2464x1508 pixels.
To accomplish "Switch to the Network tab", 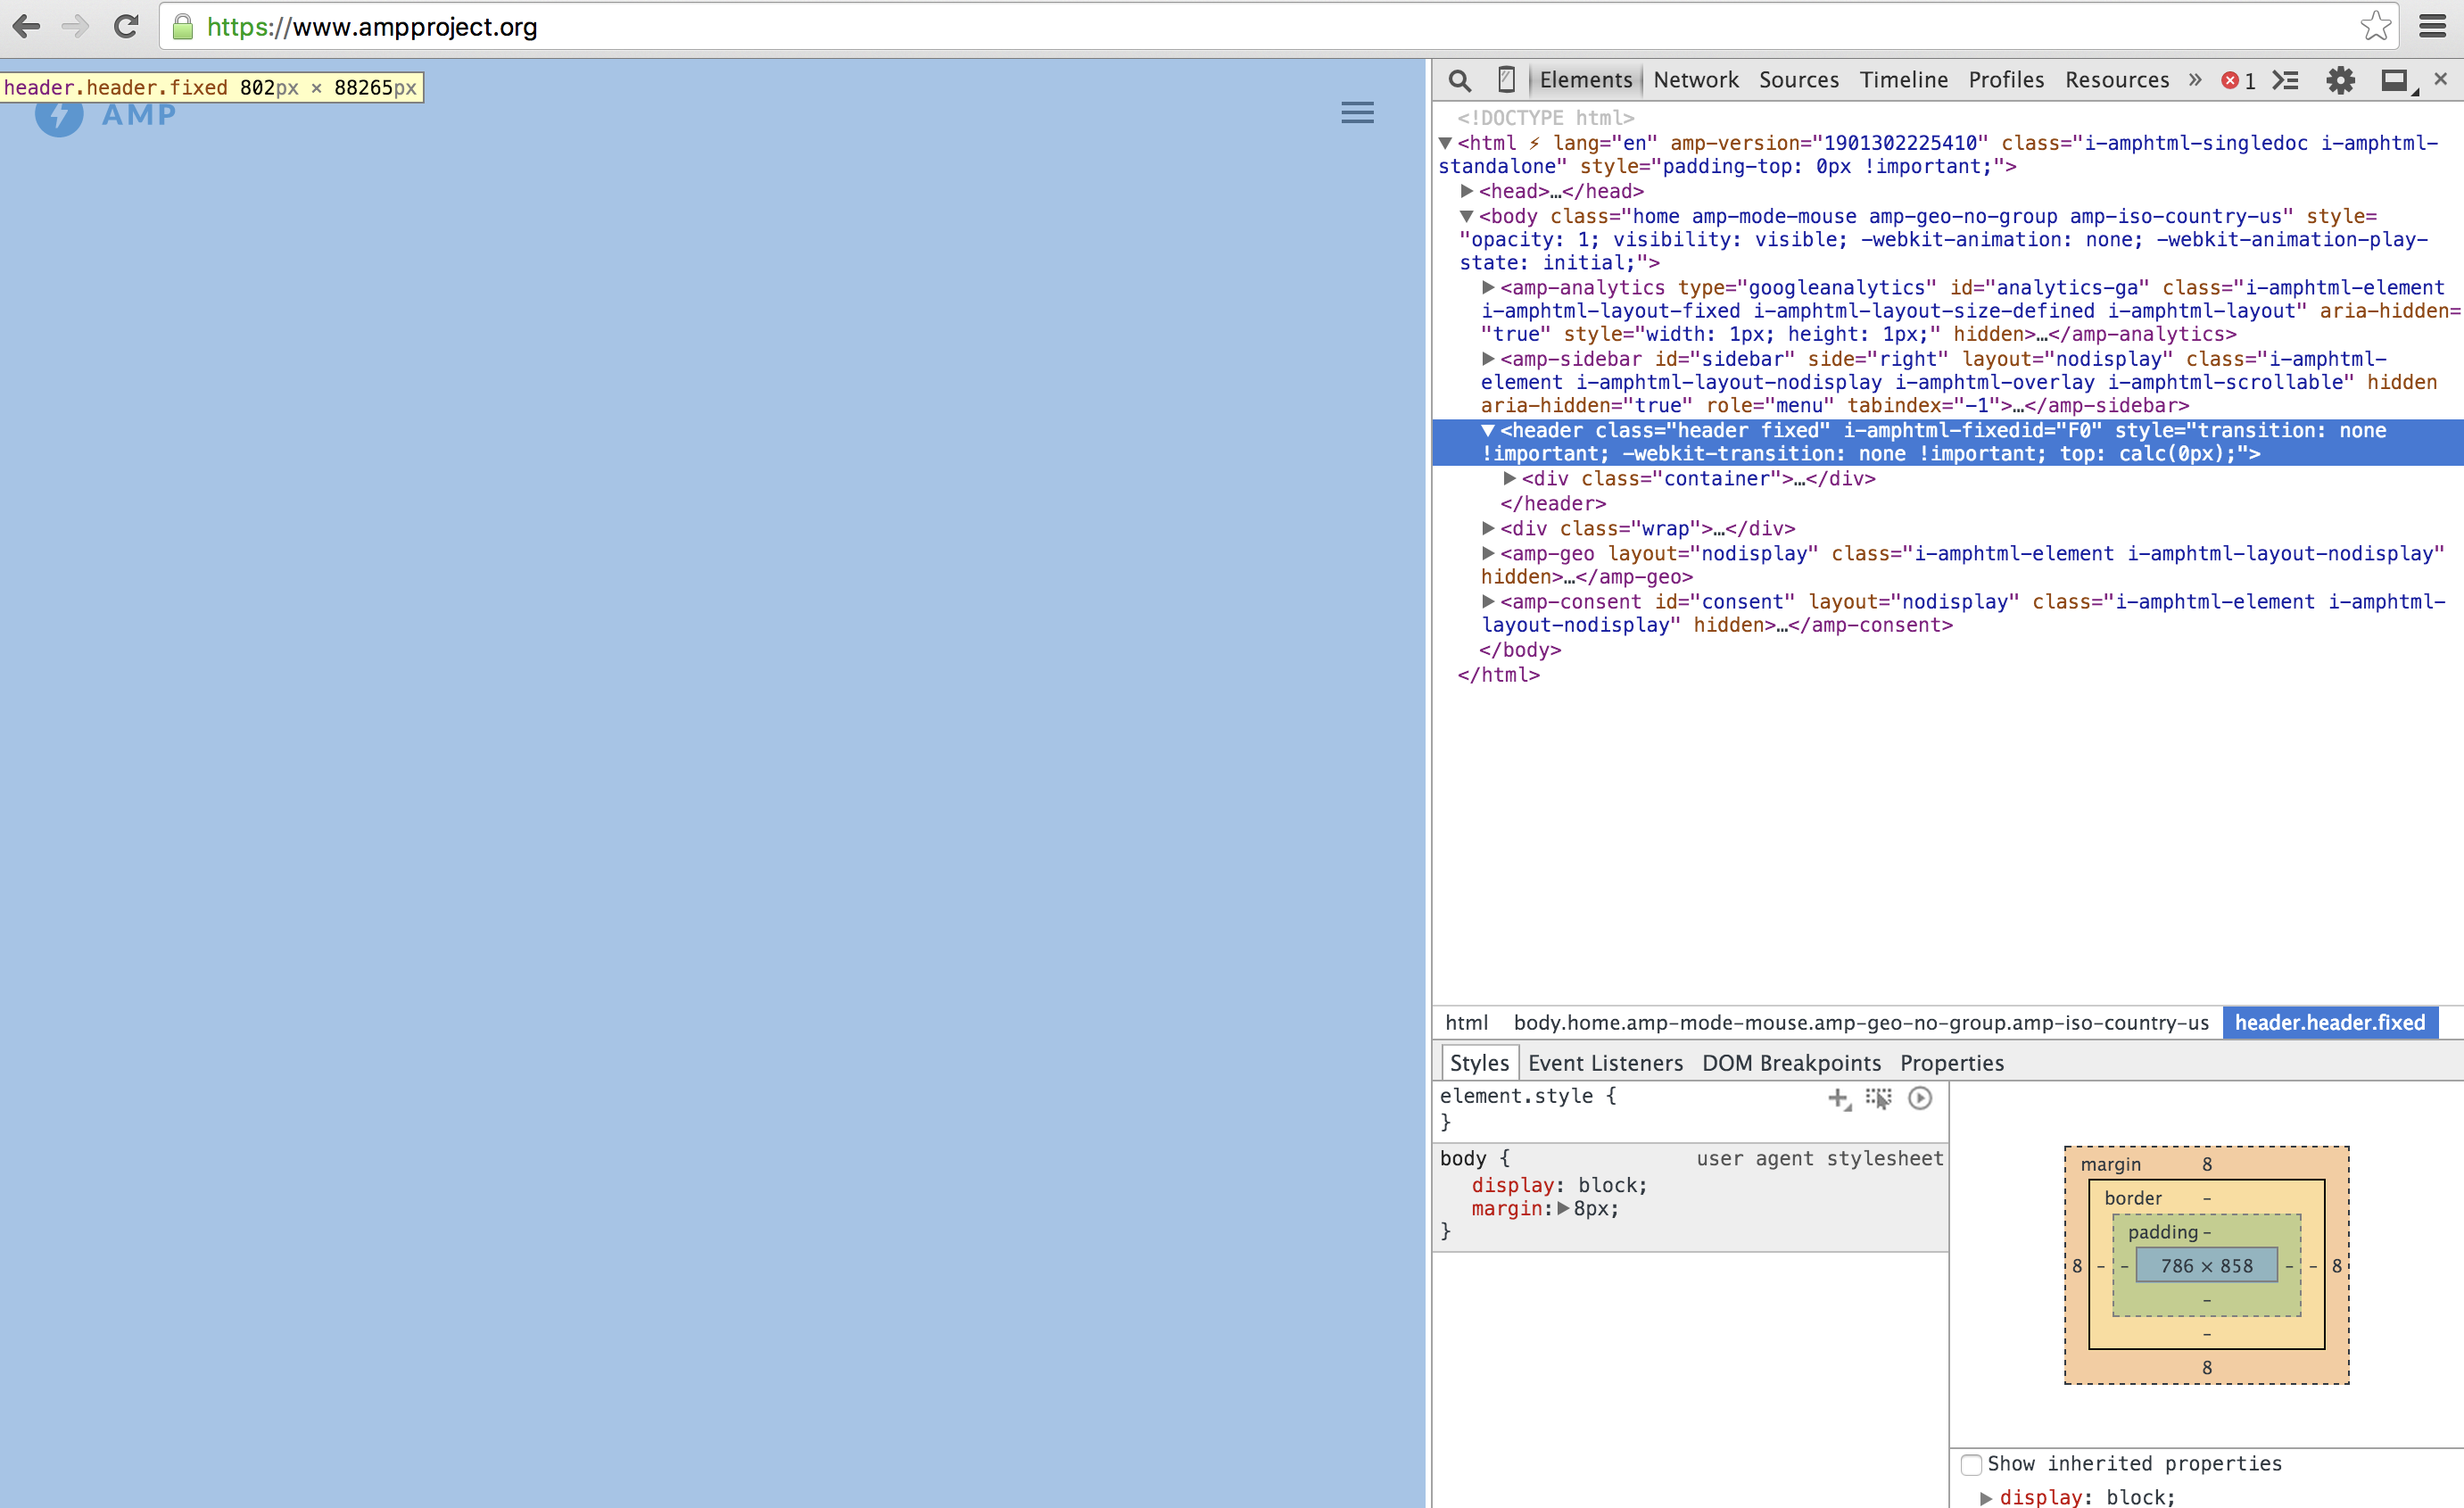I will pyautogui.click(x=1695, y=80).
